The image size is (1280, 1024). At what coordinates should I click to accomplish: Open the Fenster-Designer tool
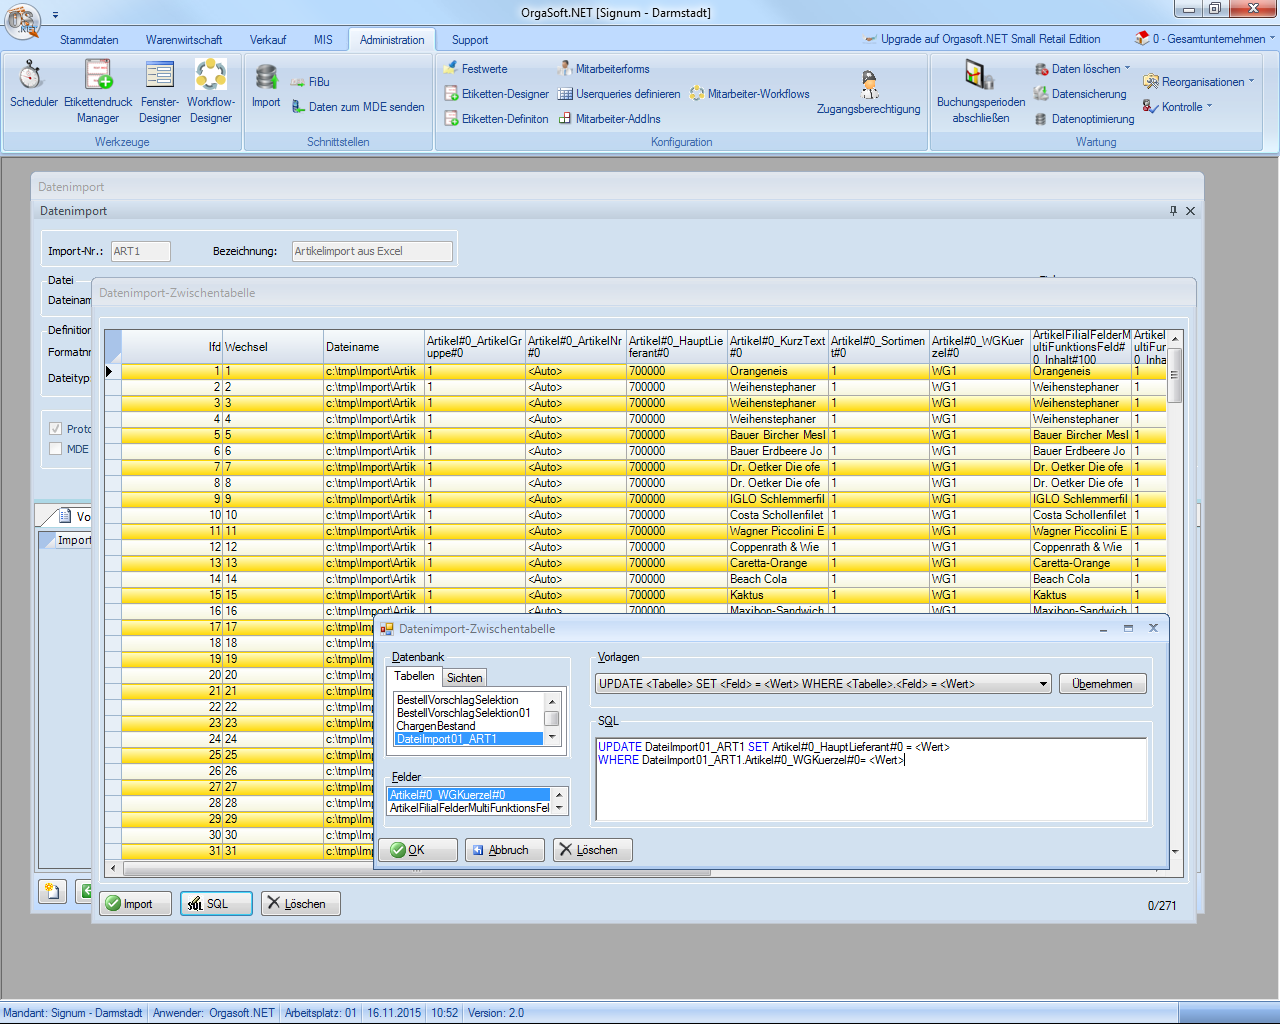[x=160, y=85]
